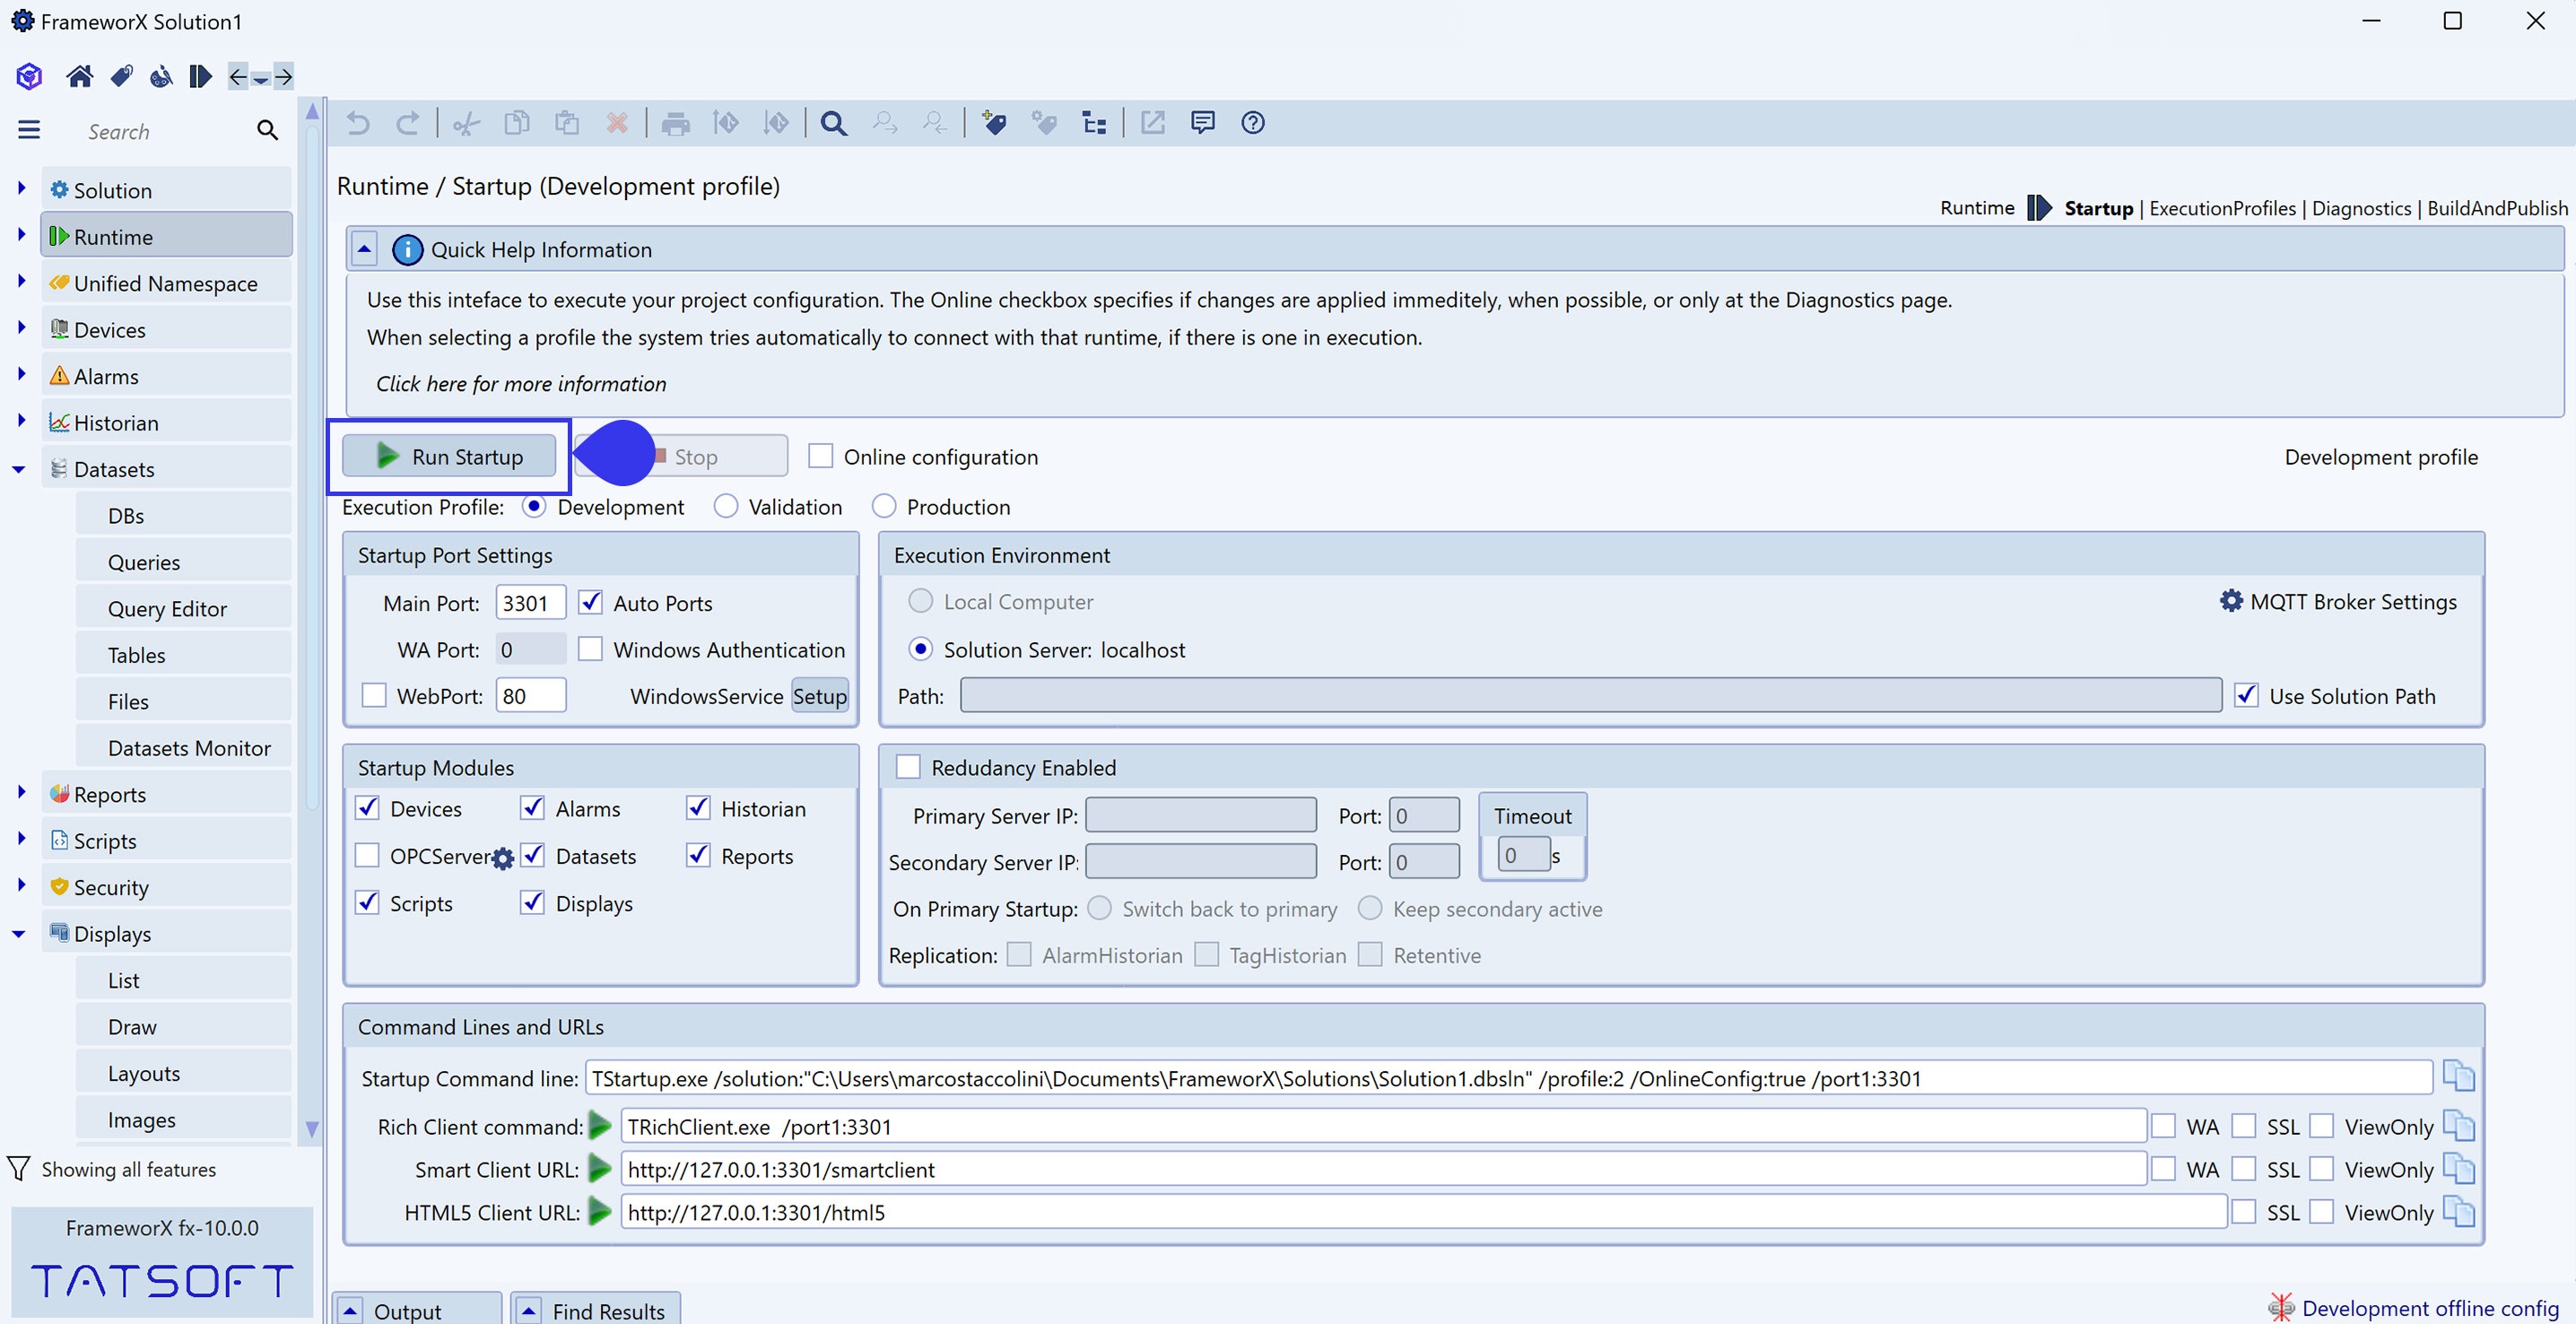Check the Redudancy Enabled checkbox
Image resolution: width=2576 pixels, height=1324 pixels.
coord(908,767)
